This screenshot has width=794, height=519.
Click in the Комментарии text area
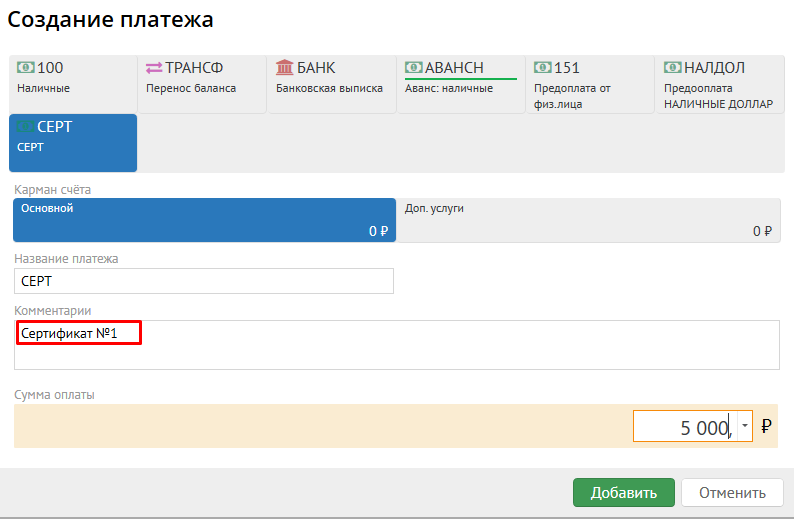click(x=397, y=345)
